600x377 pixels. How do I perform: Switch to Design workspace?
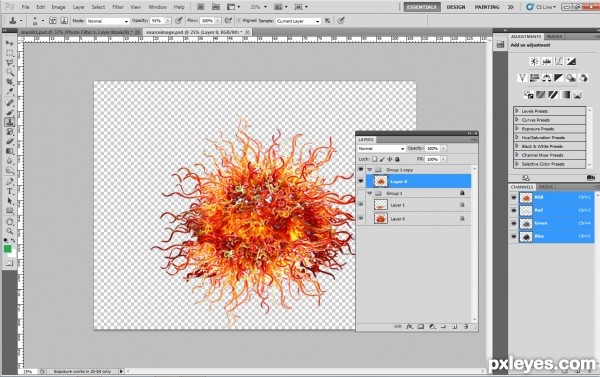[456, 7]
